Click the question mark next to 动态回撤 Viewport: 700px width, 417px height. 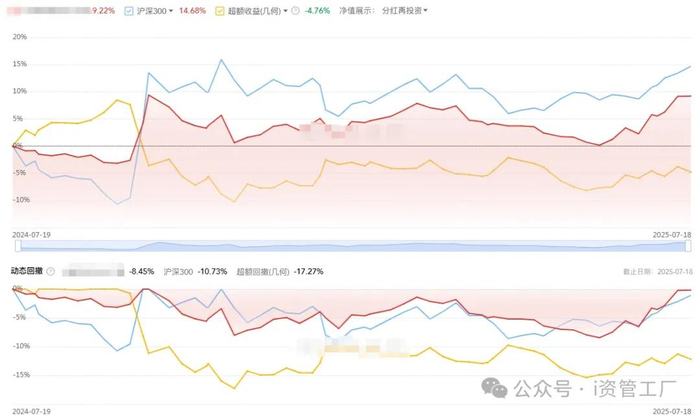(x=51, y=271)
